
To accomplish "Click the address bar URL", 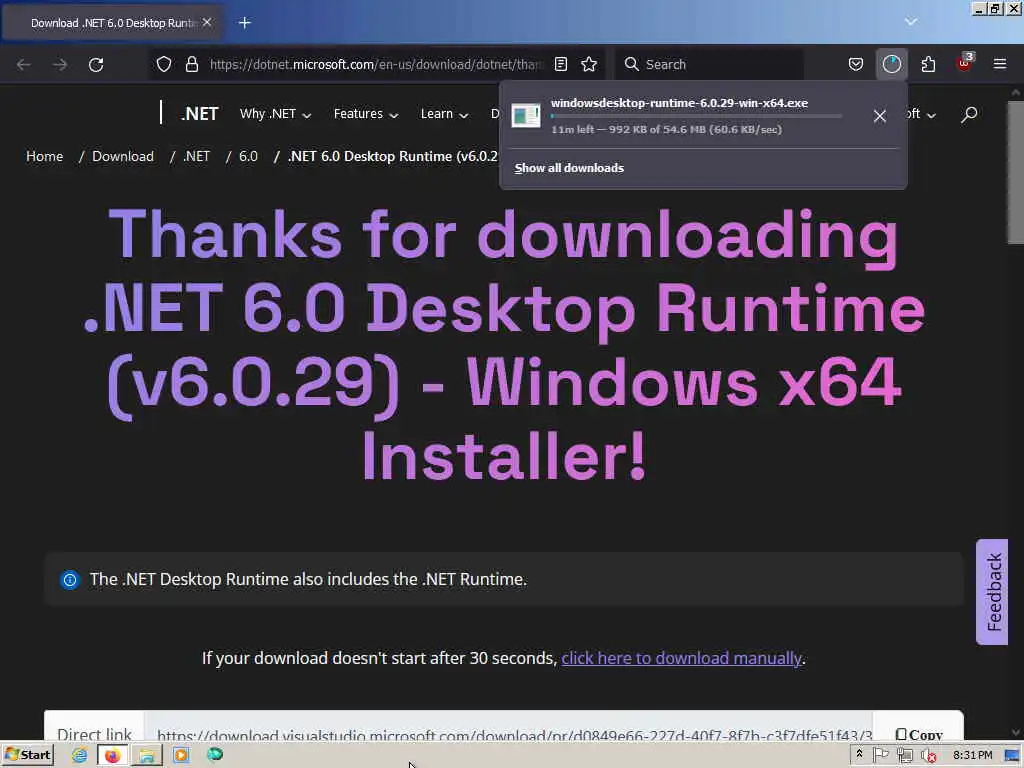I will (376, 64).
